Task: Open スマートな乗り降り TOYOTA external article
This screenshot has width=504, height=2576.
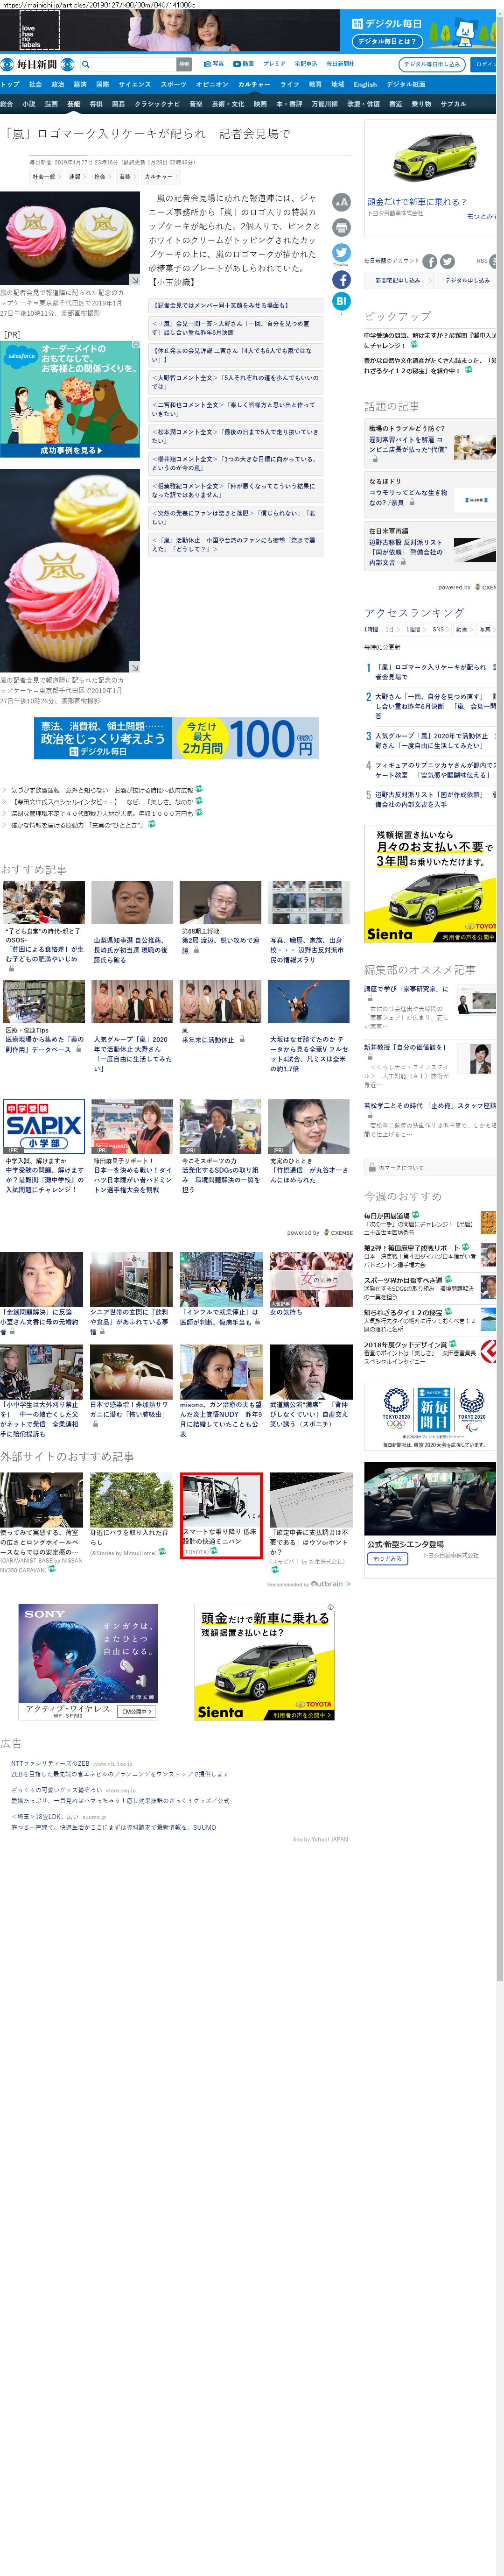Action: point(221,1515)
